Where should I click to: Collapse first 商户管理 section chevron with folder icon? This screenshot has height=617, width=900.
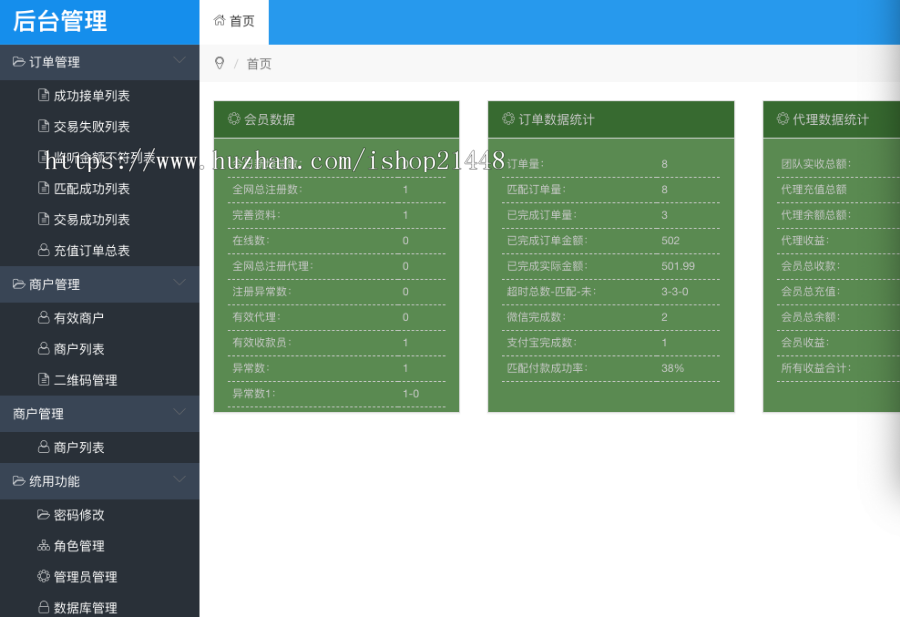(180, 282)
